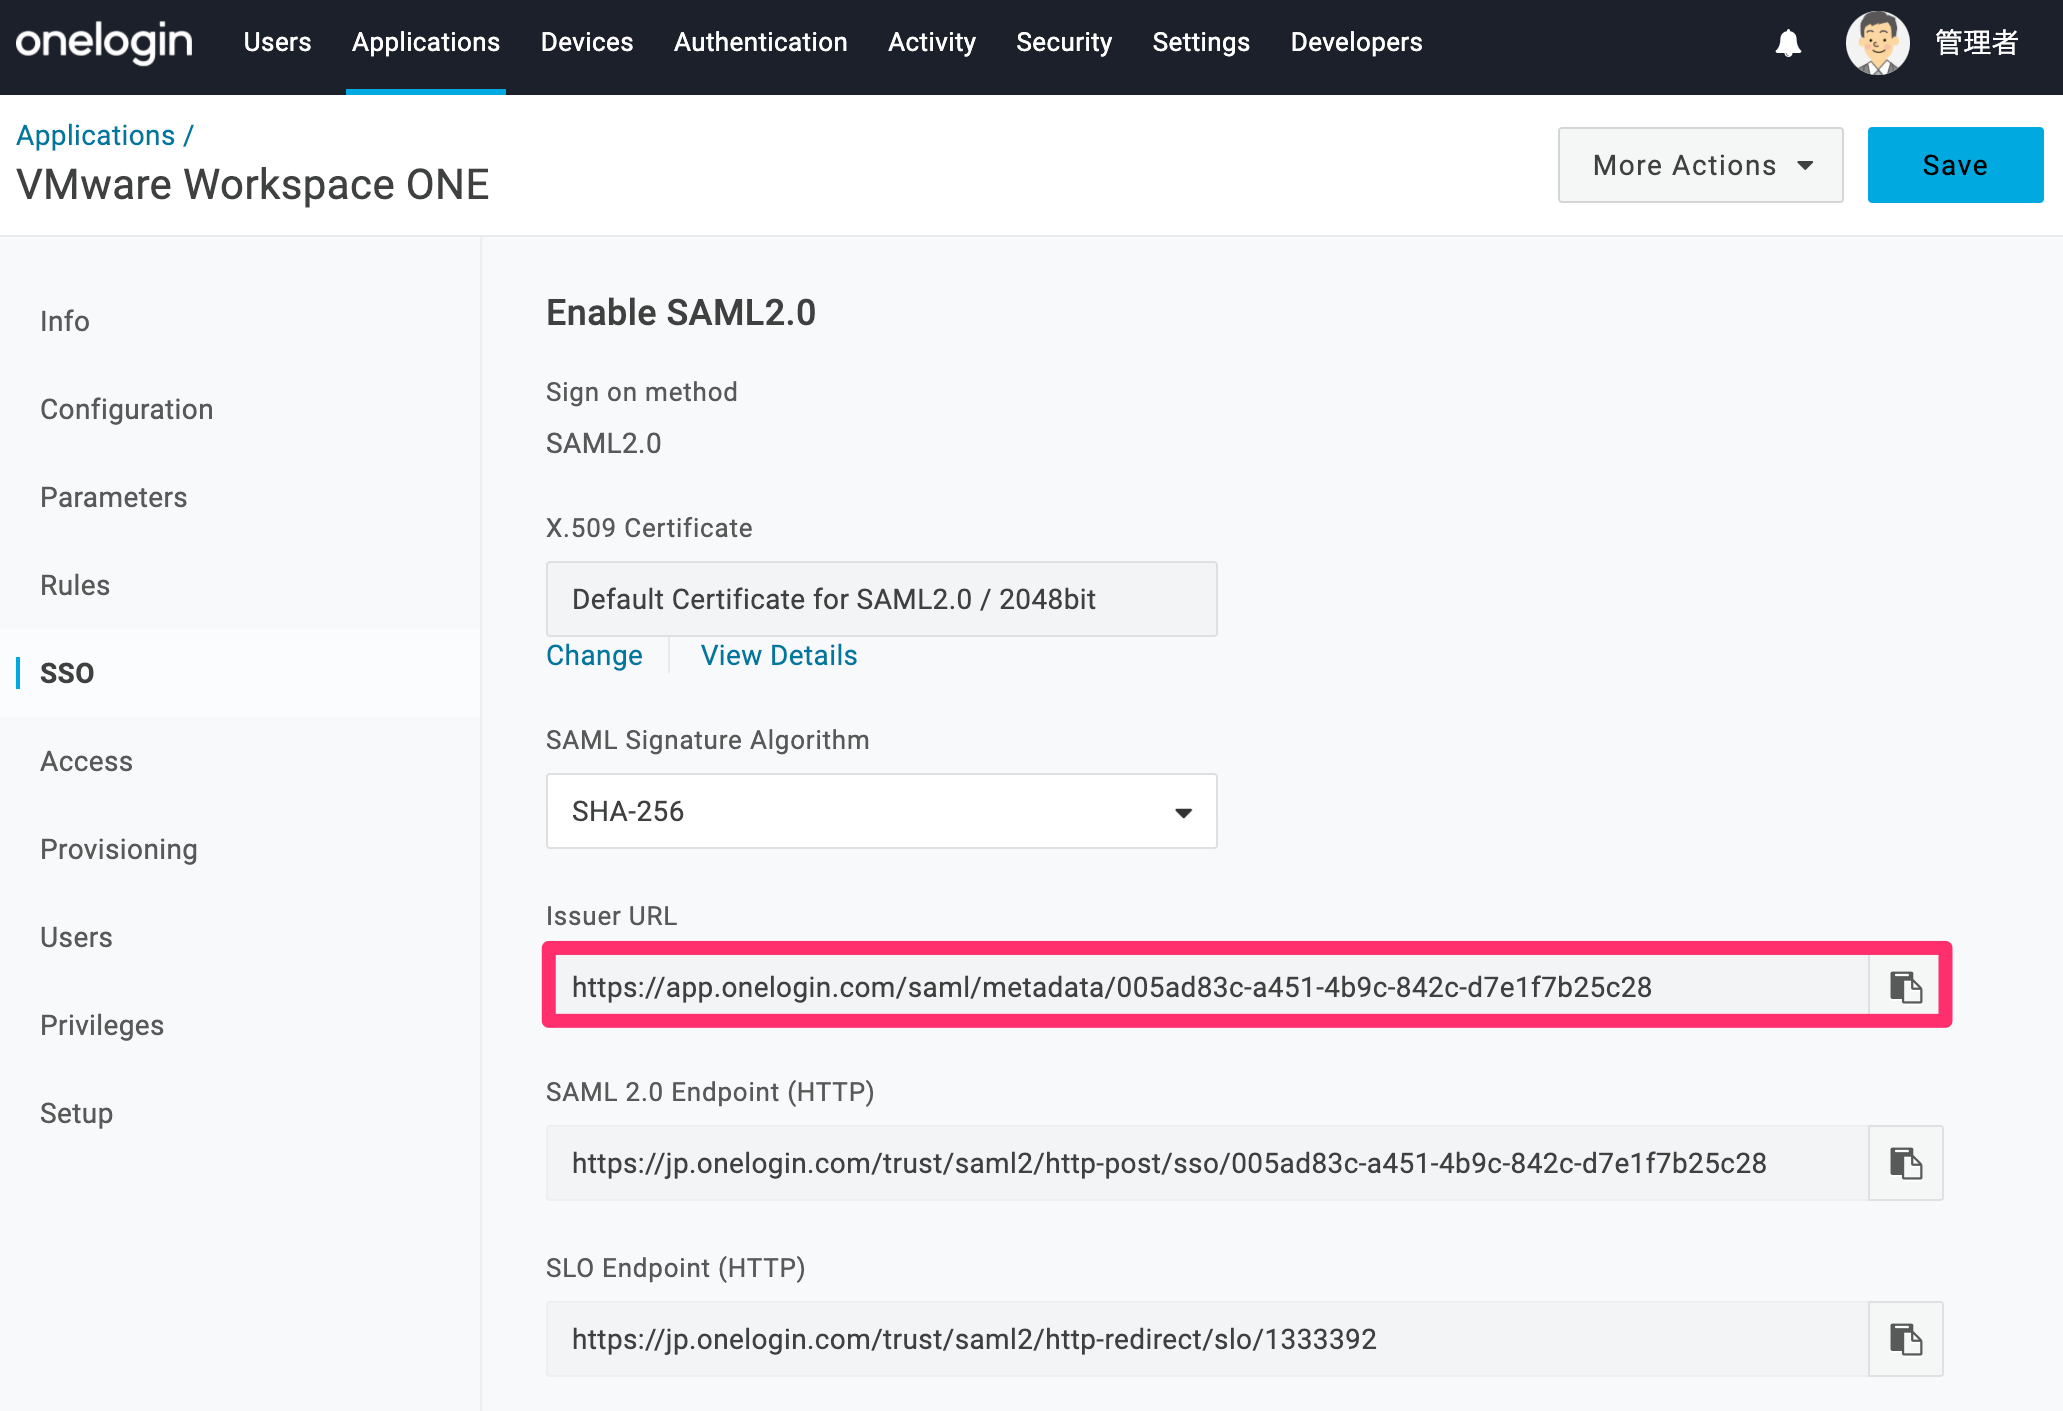Open the SAML Signature Algorithm dropdown
Image resolution: width=2063 pixels, height=1411 pixels.
coord(881,811)
